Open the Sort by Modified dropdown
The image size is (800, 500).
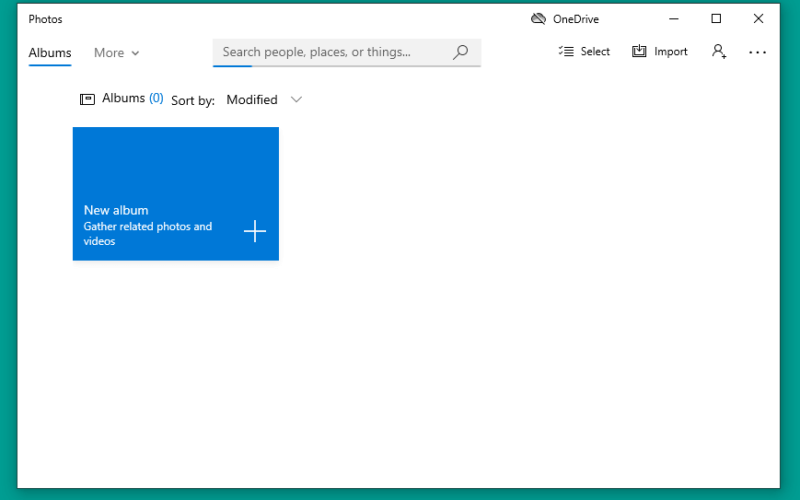point(264,99)
